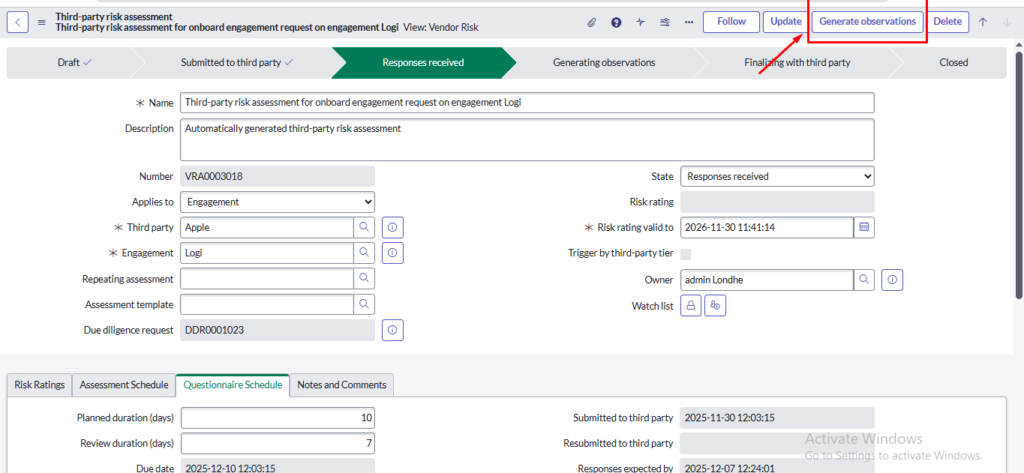Image resolution: width=1024 pixels, height=473 pixels.
Task: Click the add me icon in Watch list
Action: [714, 306]
